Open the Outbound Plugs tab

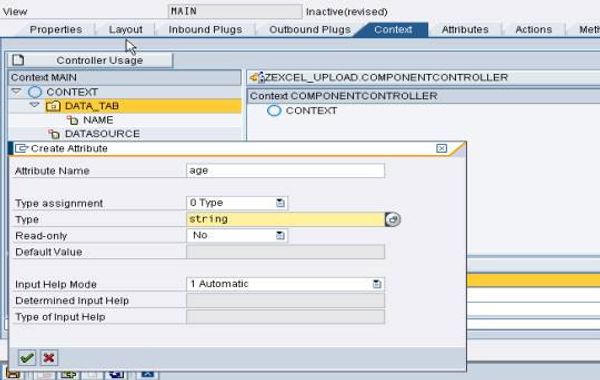[x=310, y=29]
